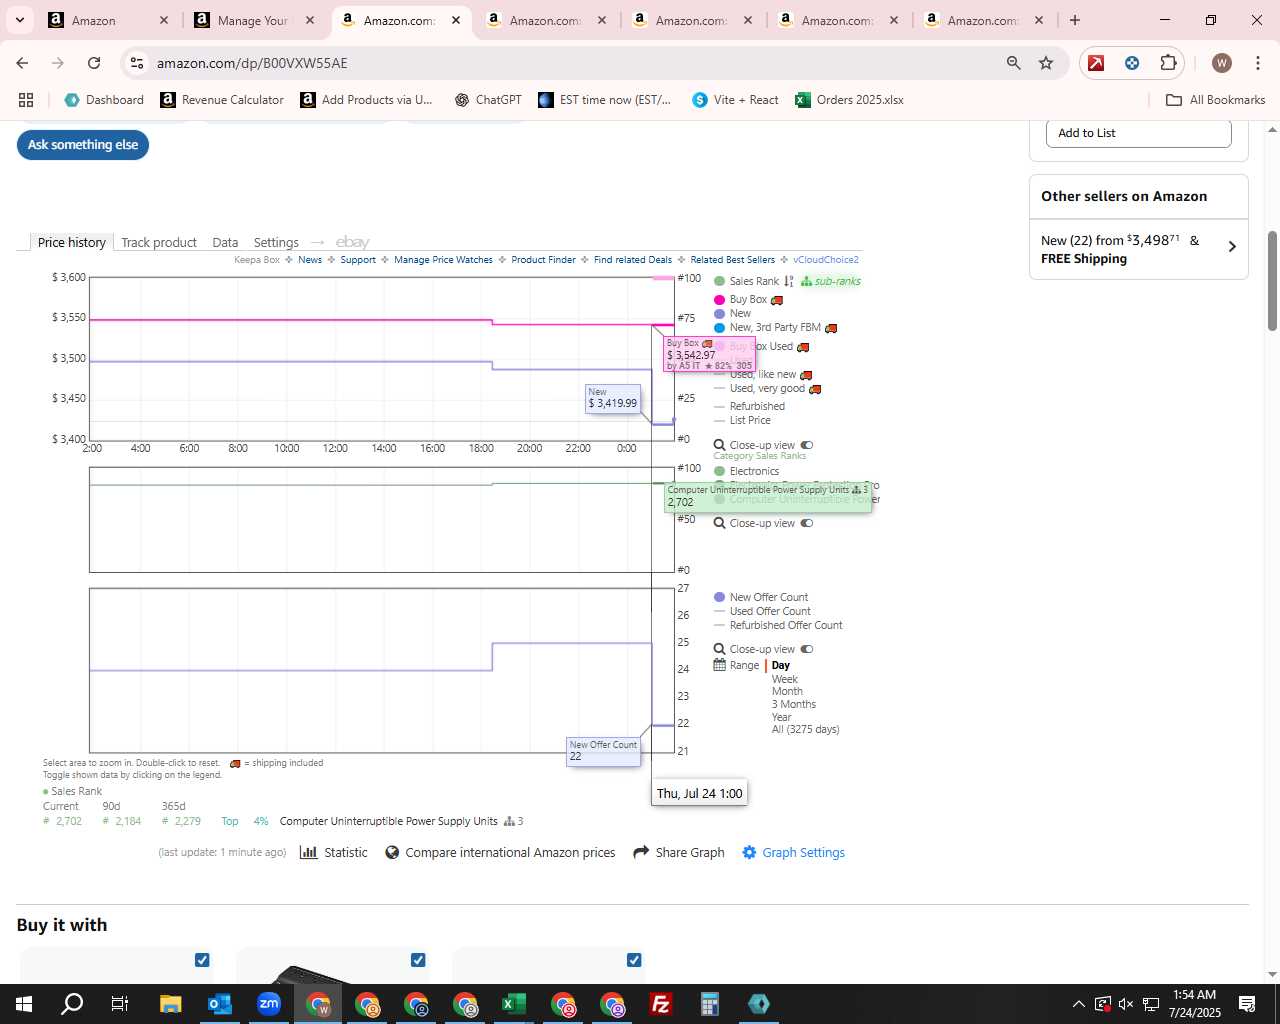The height and width of the screenshot is (1024, 1280).
Task: Open a new browser tab
Action: 1075,20
